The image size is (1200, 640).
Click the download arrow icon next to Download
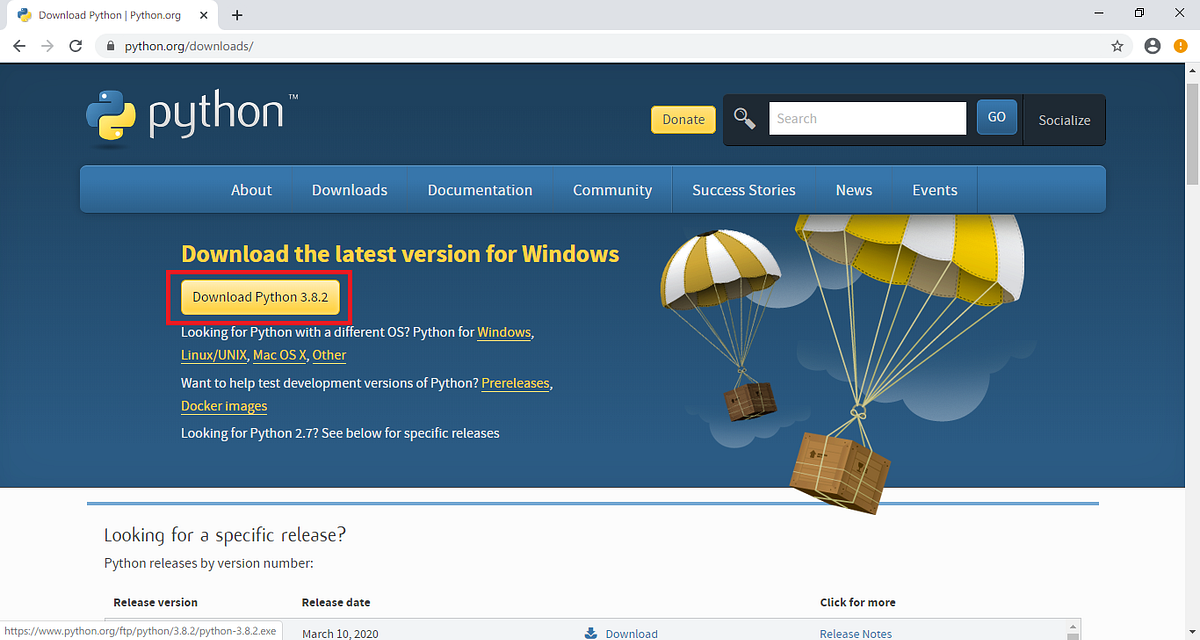(591, 632)
